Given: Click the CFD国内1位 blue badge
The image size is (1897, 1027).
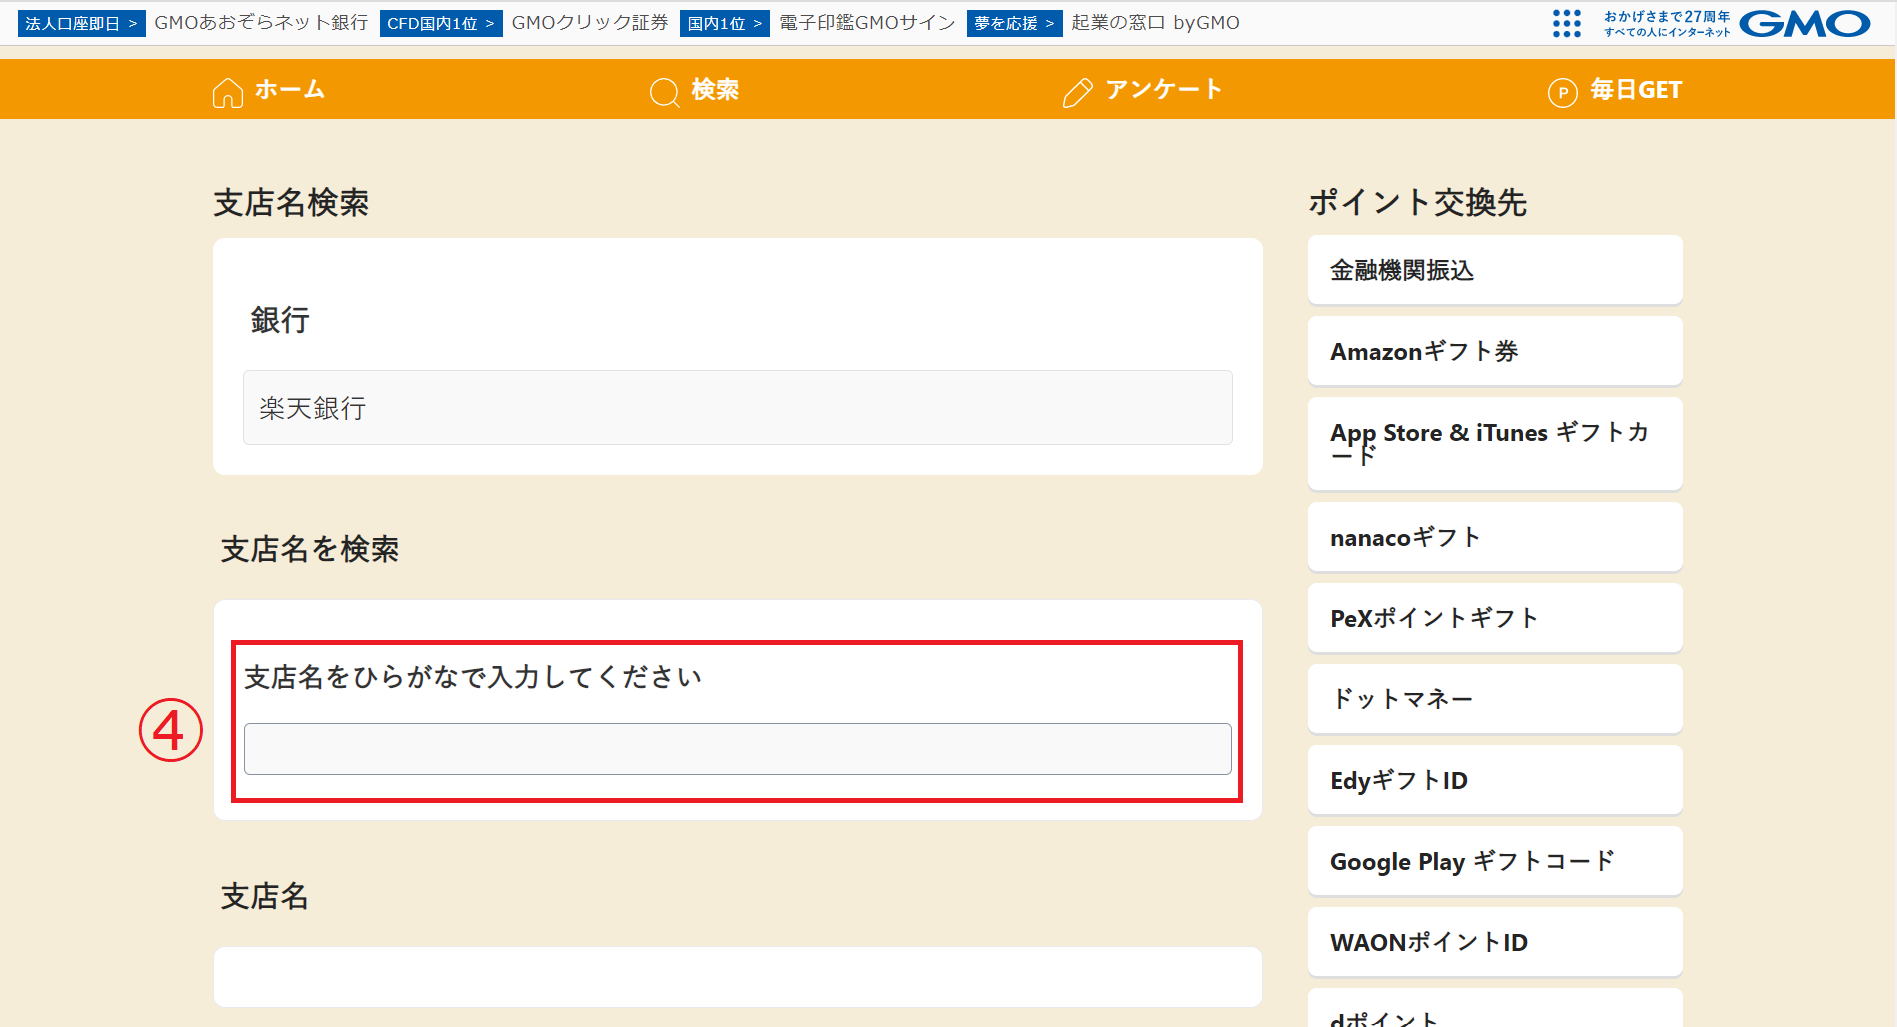Looking at the screenshot, I should pos(441,23).
